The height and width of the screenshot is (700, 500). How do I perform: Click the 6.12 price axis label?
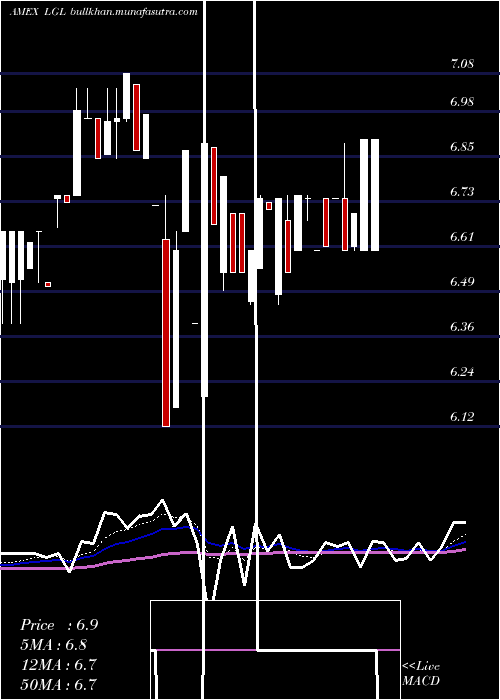click(x=462, y=417)
